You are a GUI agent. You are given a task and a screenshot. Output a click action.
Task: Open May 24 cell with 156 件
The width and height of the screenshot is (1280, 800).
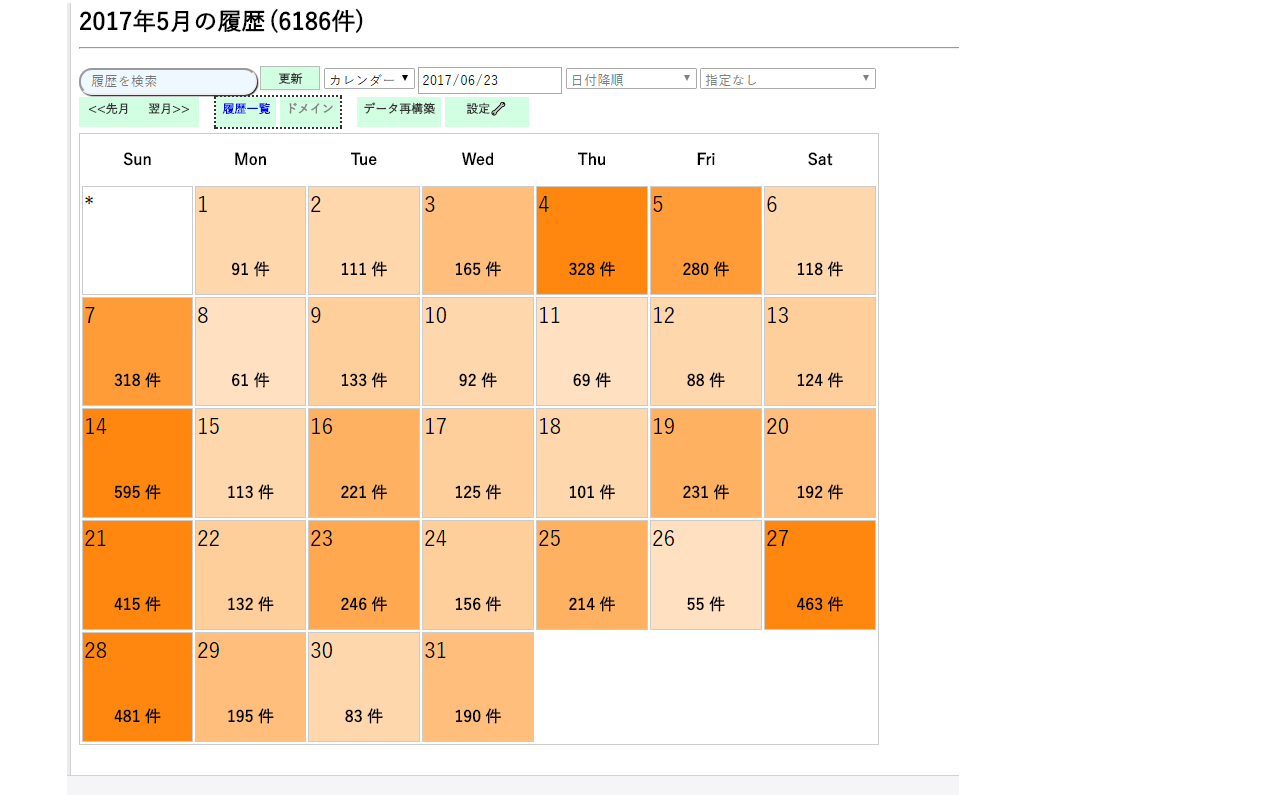pyautogui.click(x=478, y=575)
